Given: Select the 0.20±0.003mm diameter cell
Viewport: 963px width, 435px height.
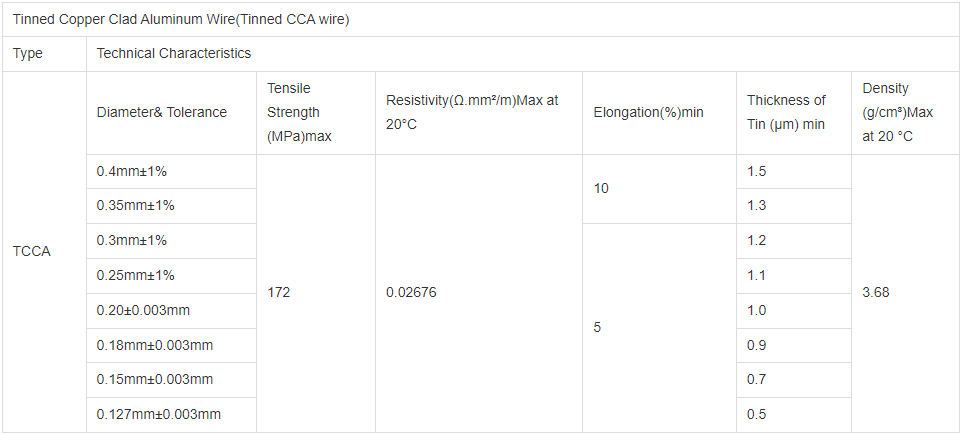Looking at the screenshot, I should click(x=144, y=310).
